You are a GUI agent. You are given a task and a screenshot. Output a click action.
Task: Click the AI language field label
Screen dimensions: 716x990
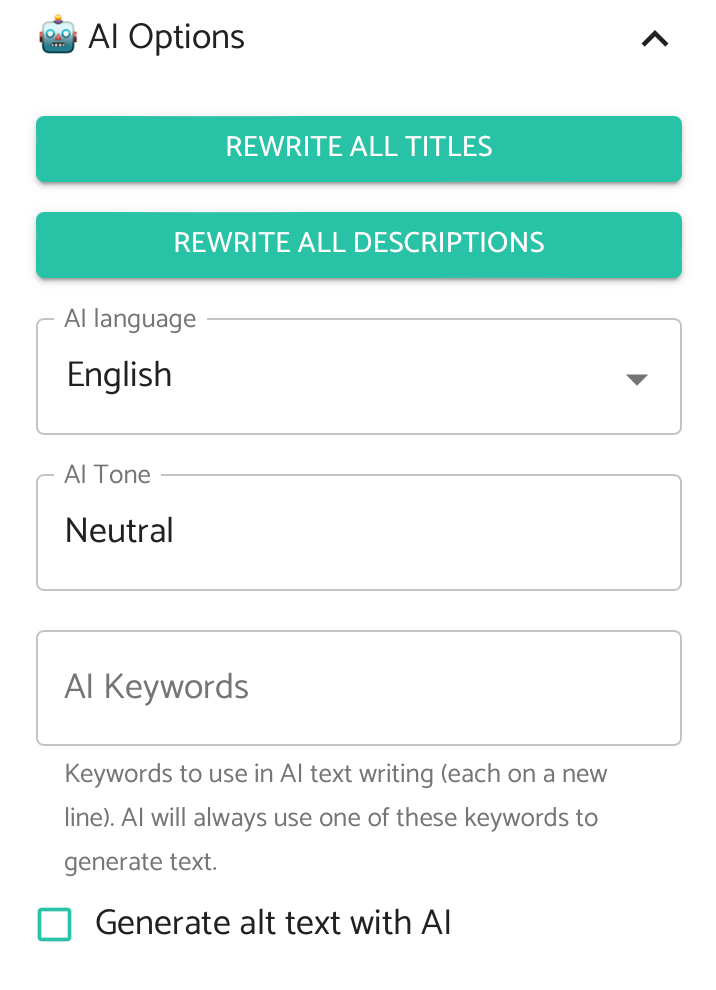130,319
